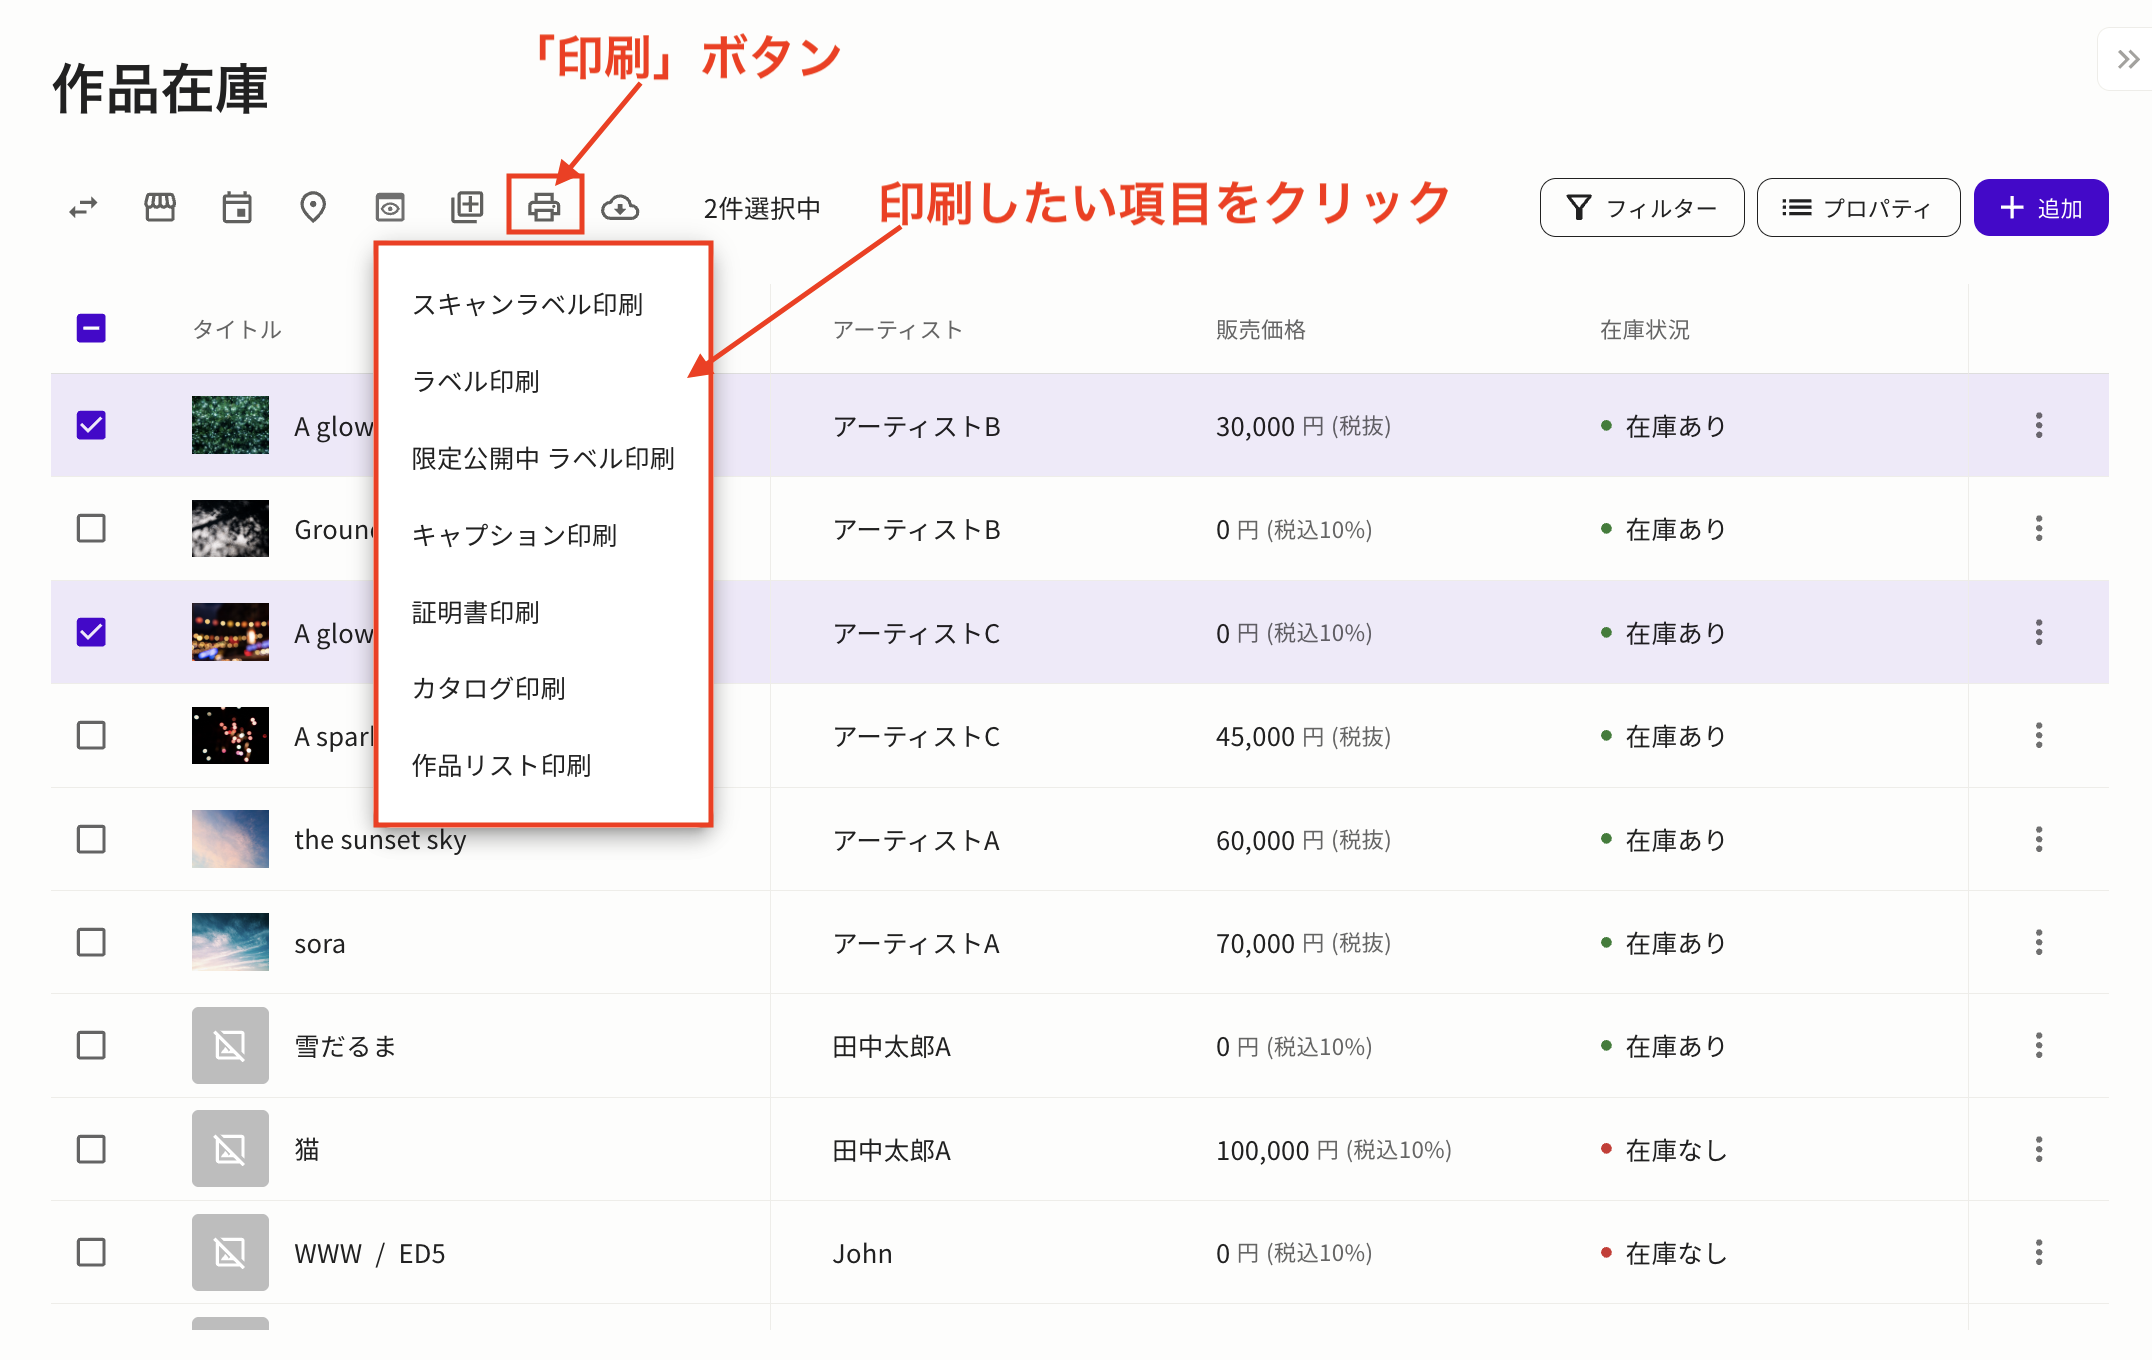
Task: Open the three-dot menu for the 猫 row
Action: tap(2038, 1149)
